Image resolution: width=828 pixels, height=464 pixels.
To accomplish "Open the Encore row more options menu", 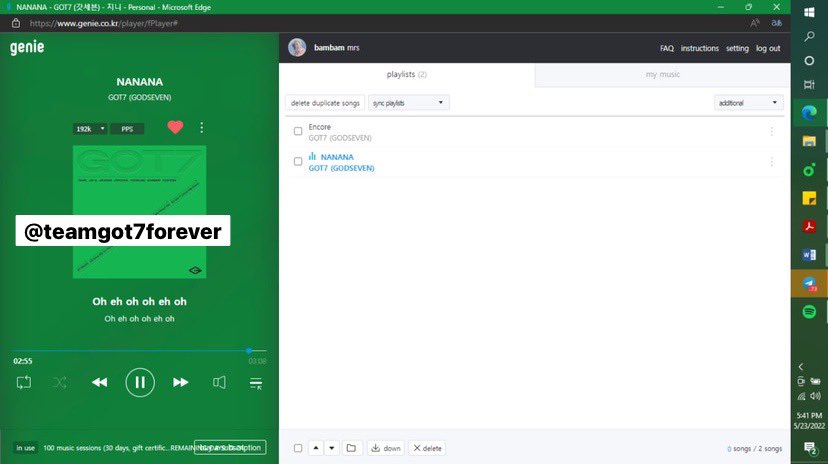I will click(771, 131).
